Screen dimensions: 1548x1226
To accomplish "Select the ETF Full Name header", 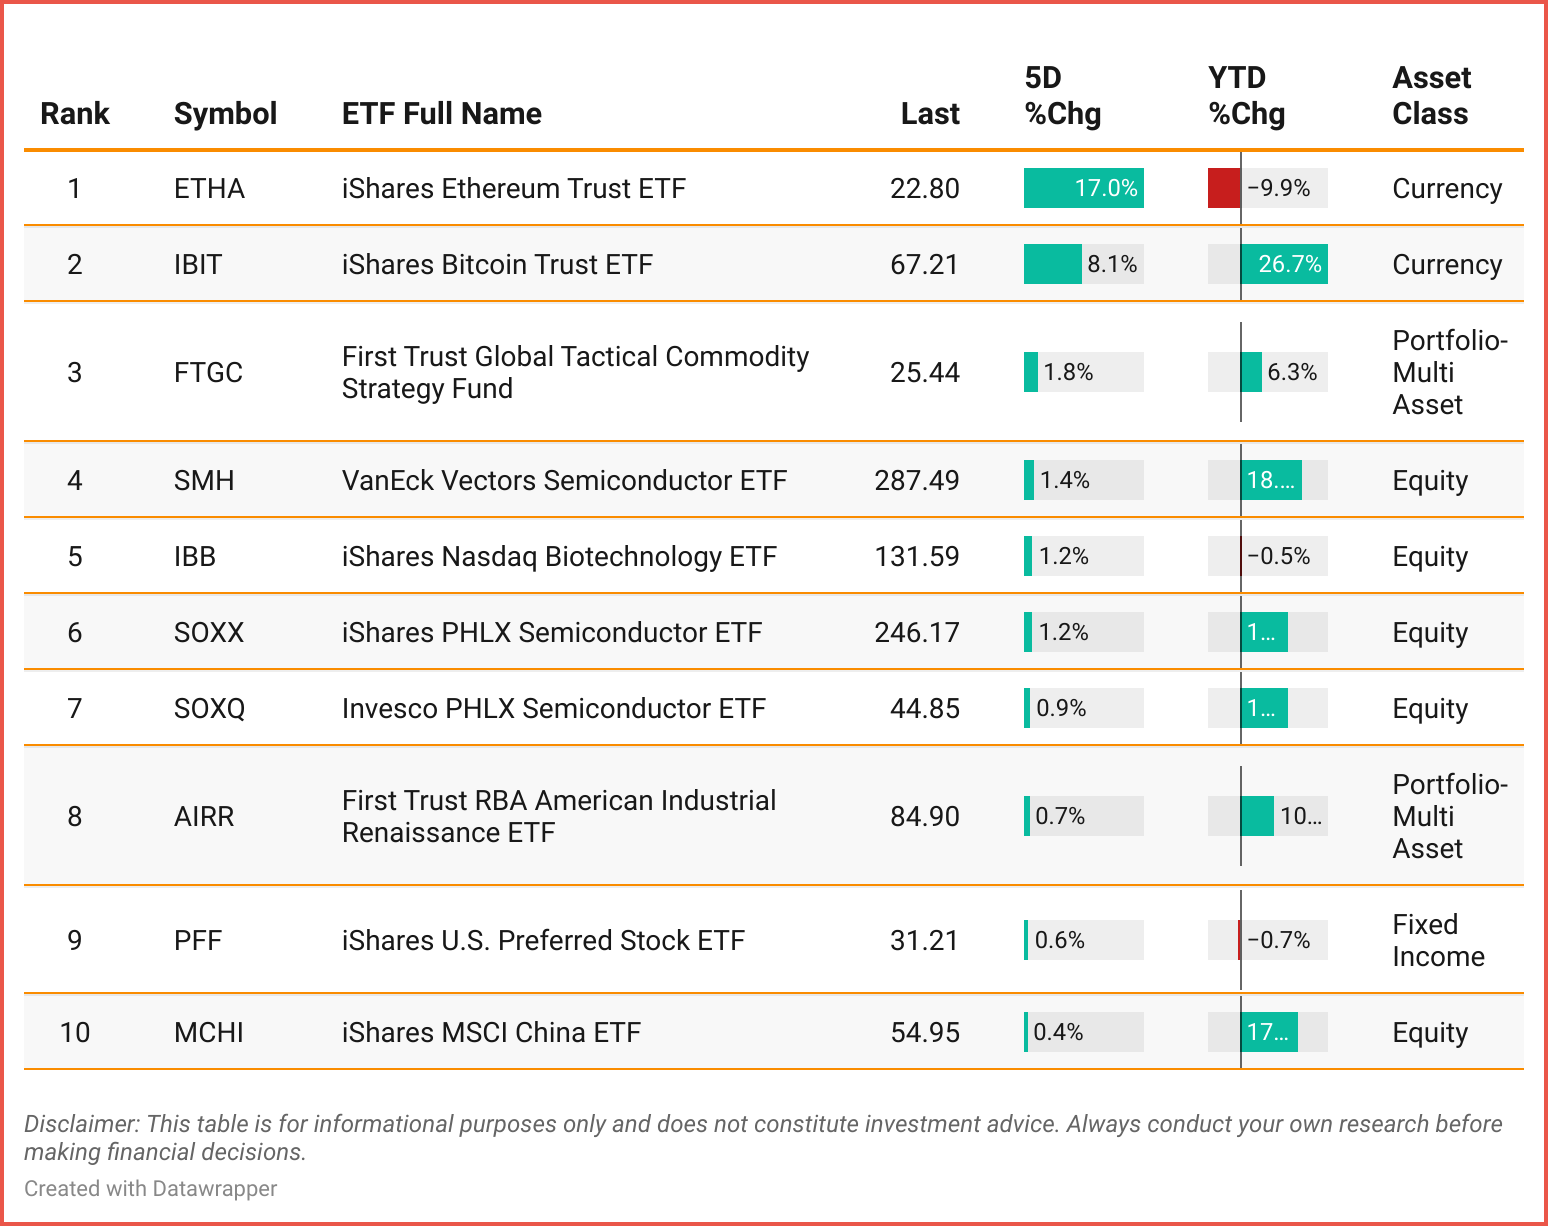I will 441,114.
